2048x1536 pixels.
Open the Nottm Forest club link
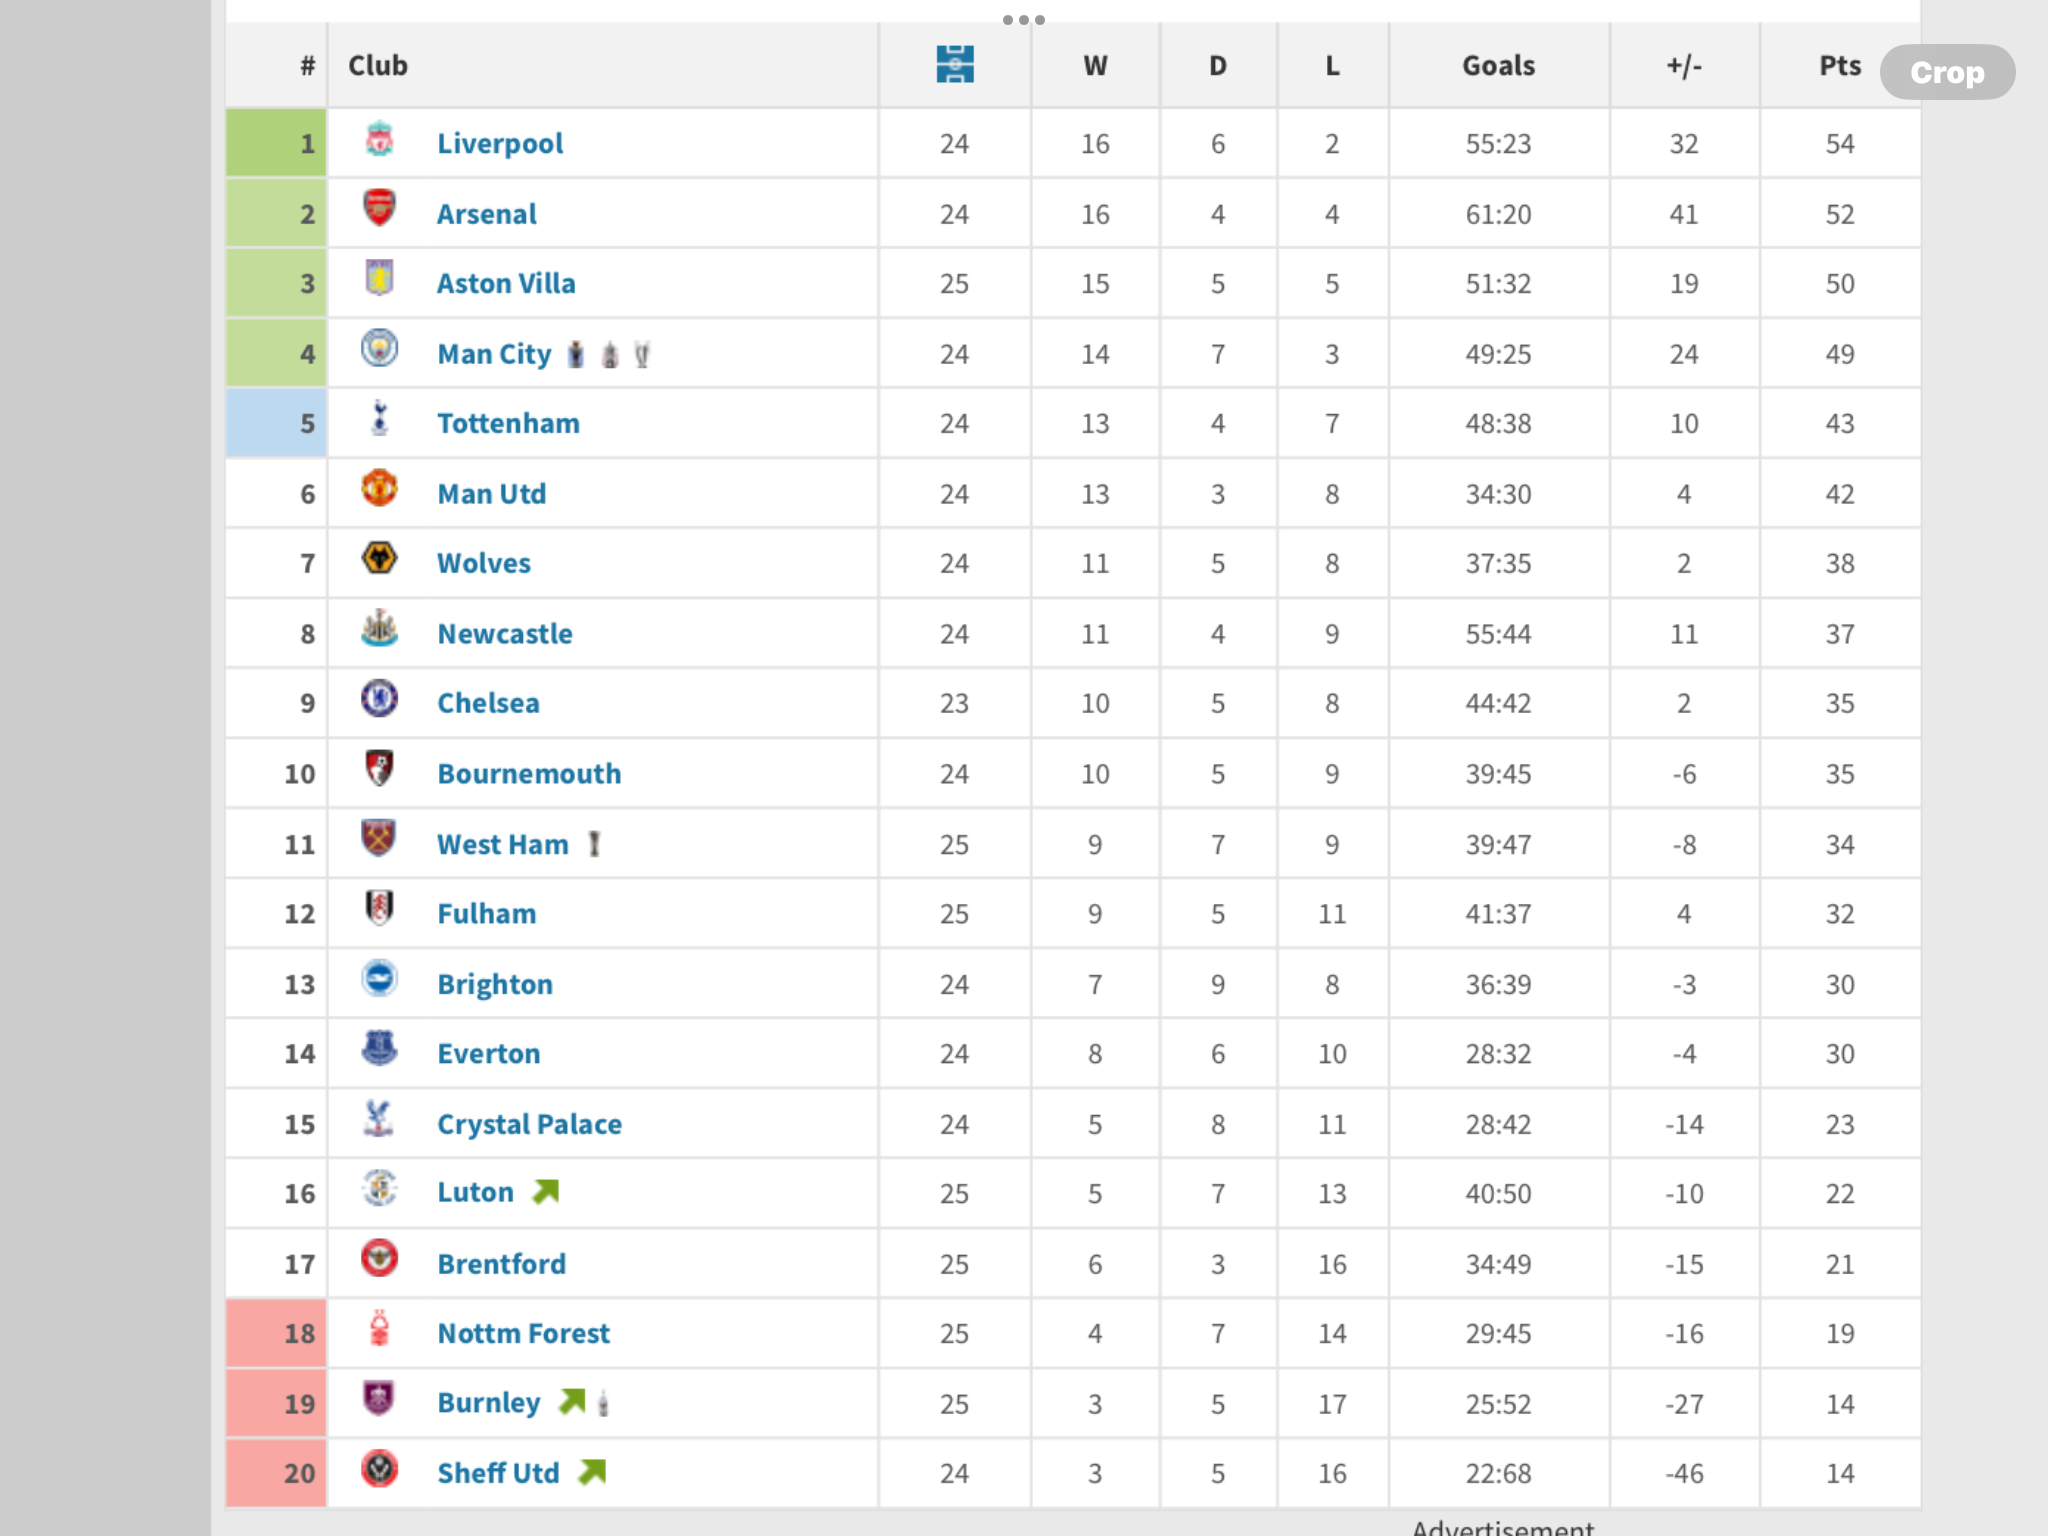(x=523, y=1334)
